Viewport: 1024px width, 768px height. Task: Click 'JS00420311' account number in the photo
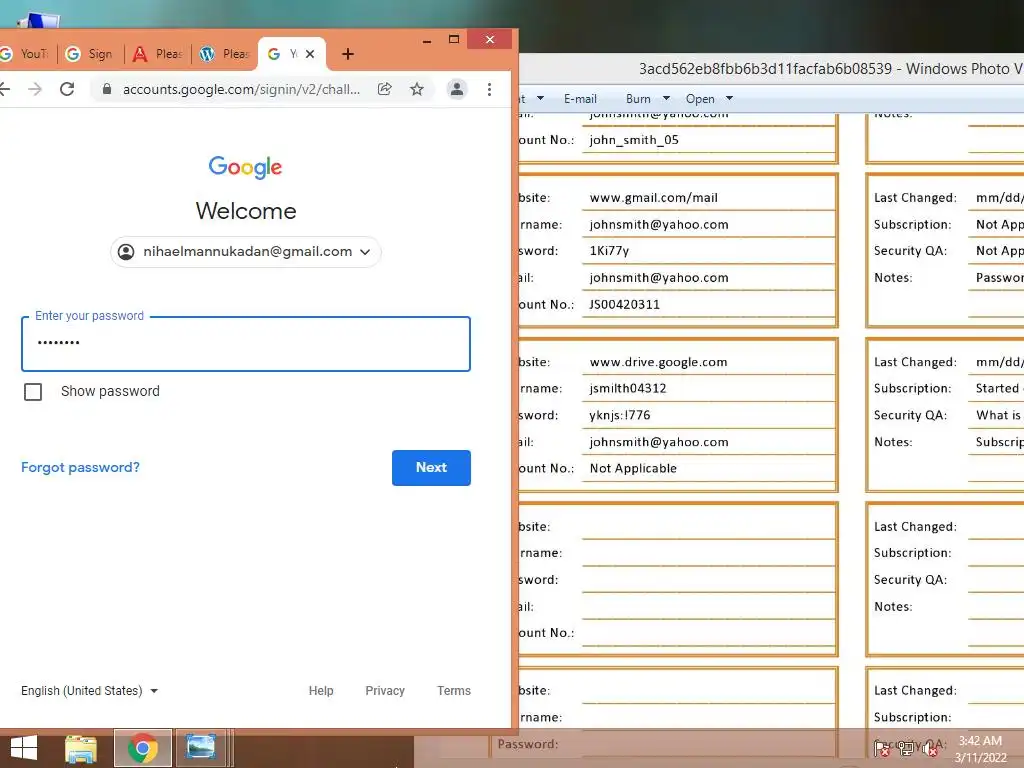click(624, 304)
